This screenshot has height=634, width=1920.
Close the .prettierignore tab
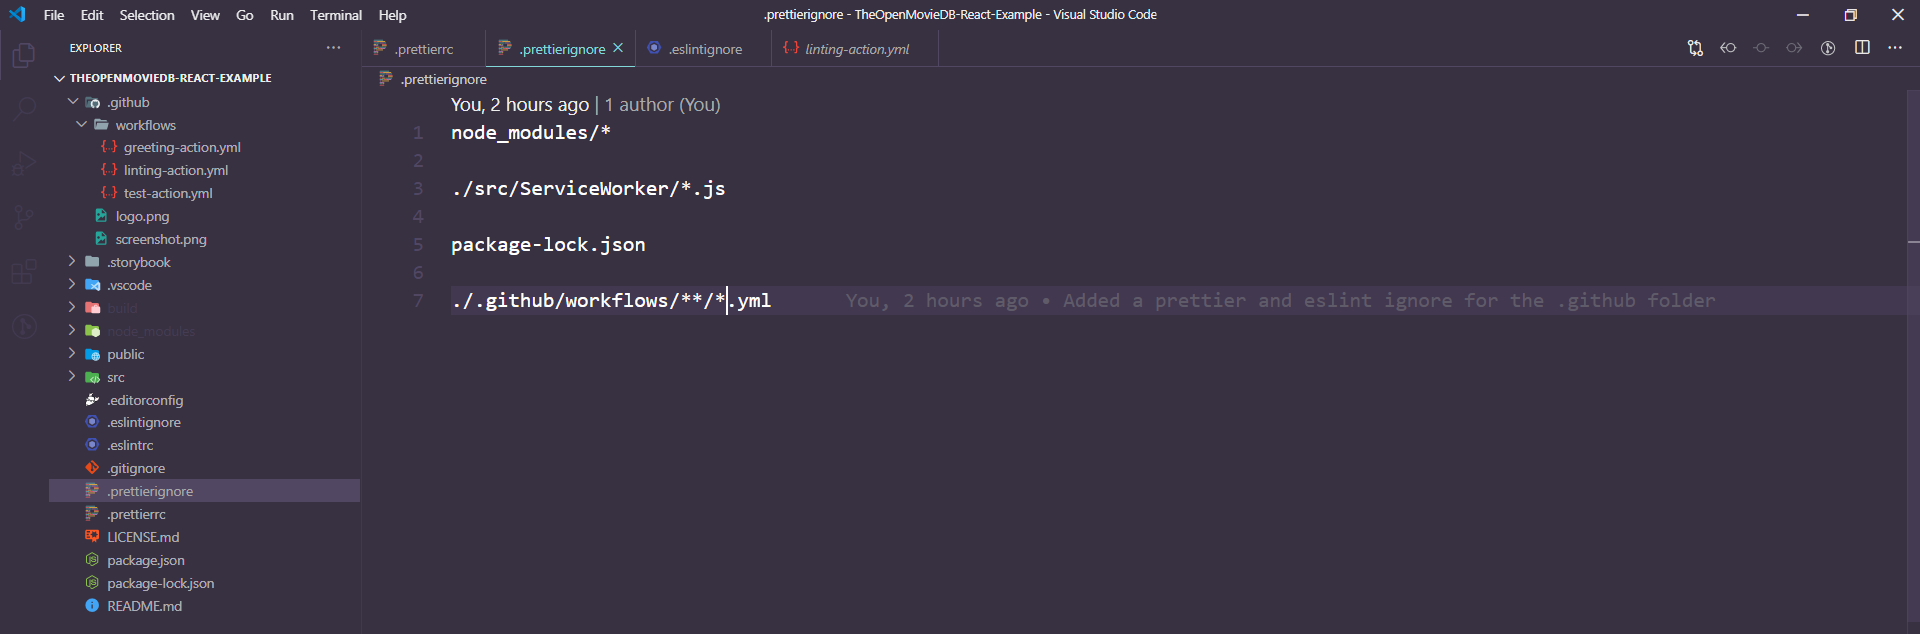pyautogui.click(x=618, y=48)
